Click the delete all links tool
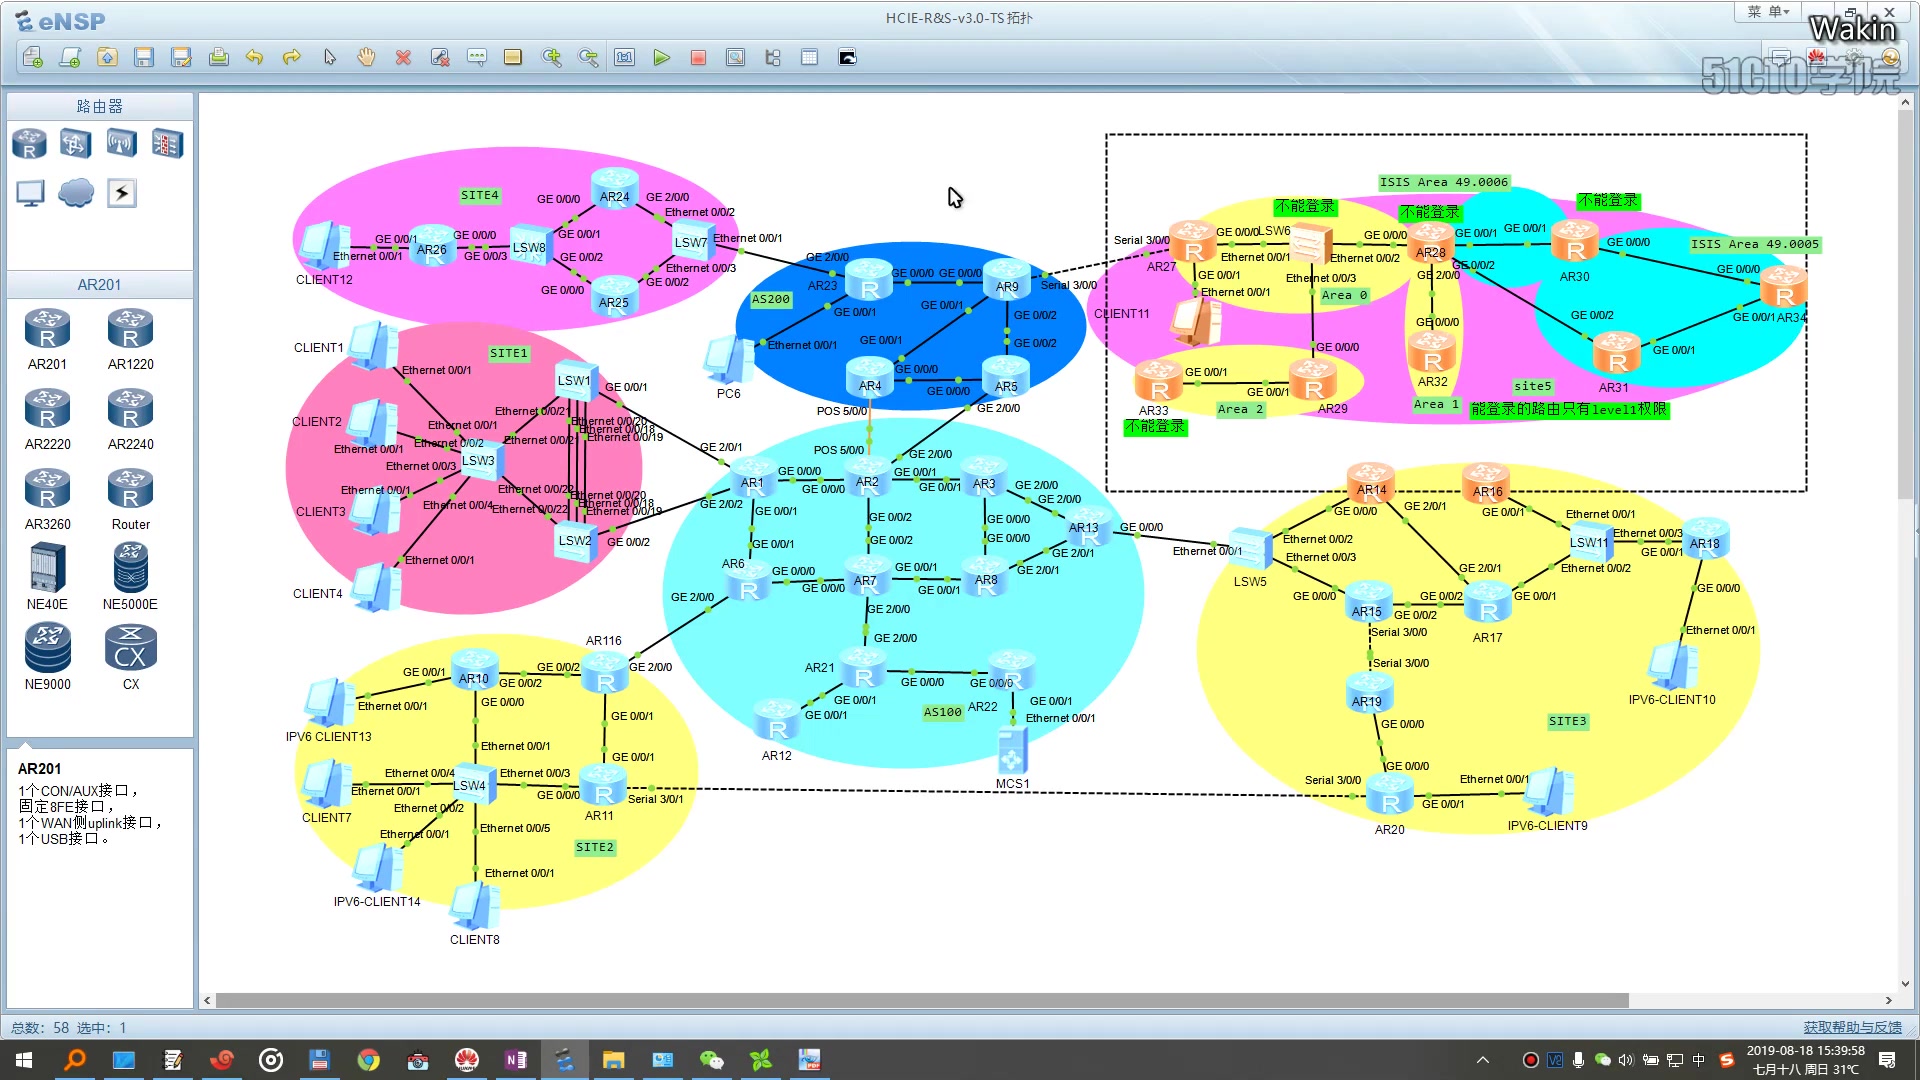 440,58
